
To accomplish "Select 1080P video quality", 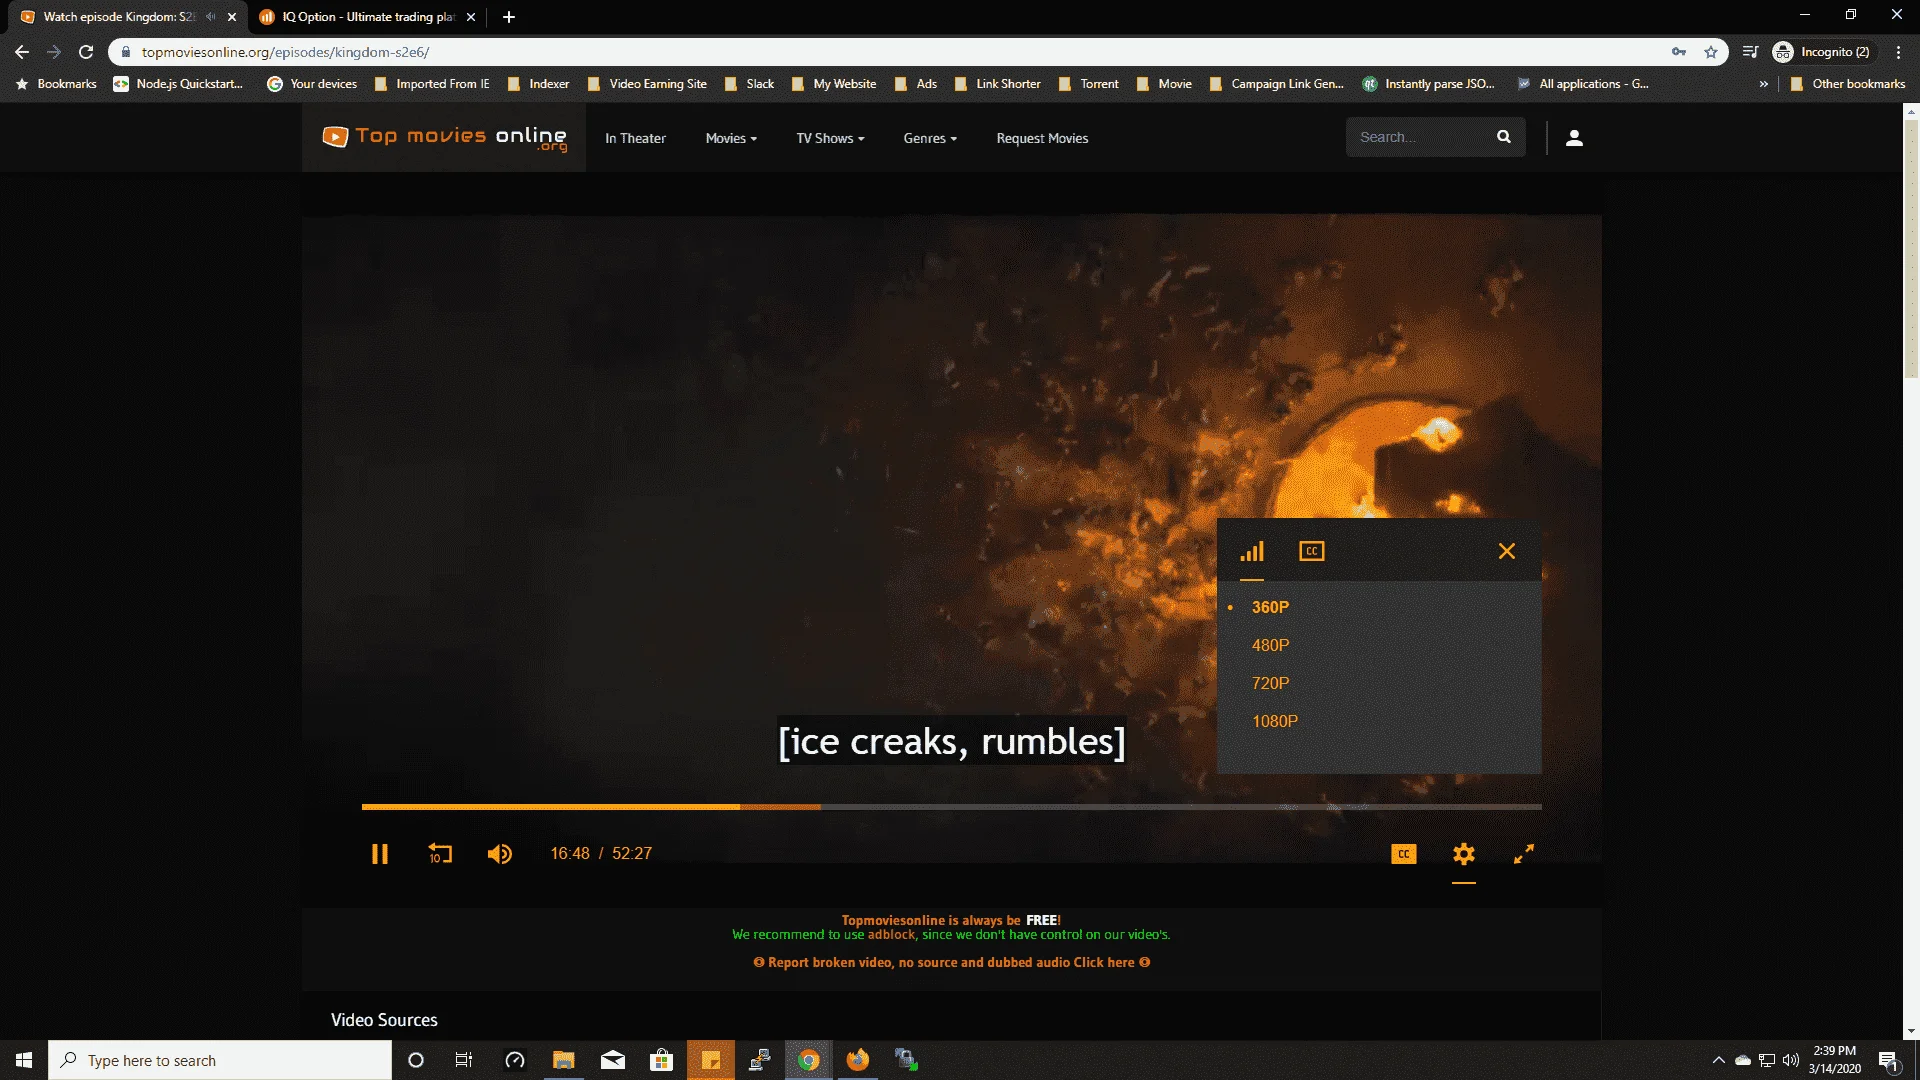I will click(1275, 721).
